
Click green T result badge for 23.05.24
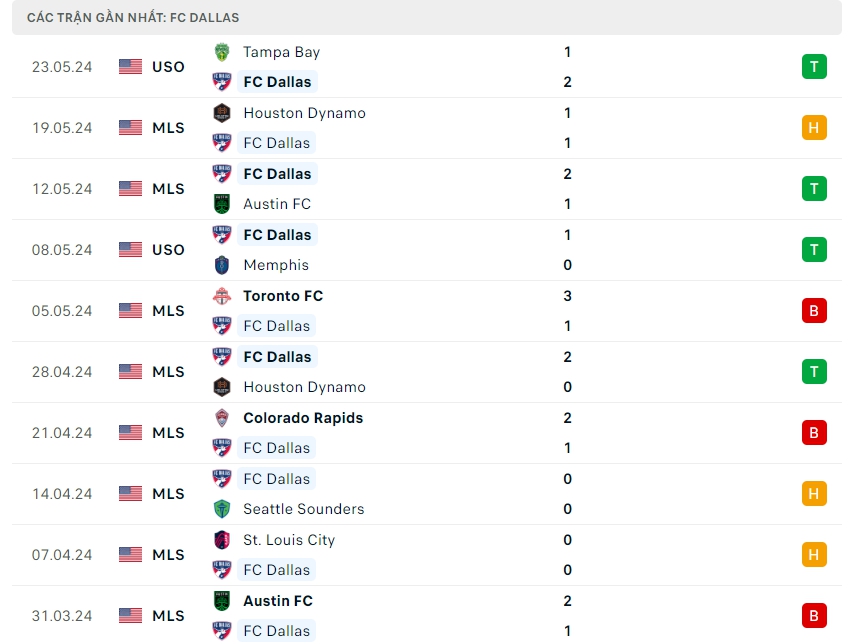tap(814, 67)
